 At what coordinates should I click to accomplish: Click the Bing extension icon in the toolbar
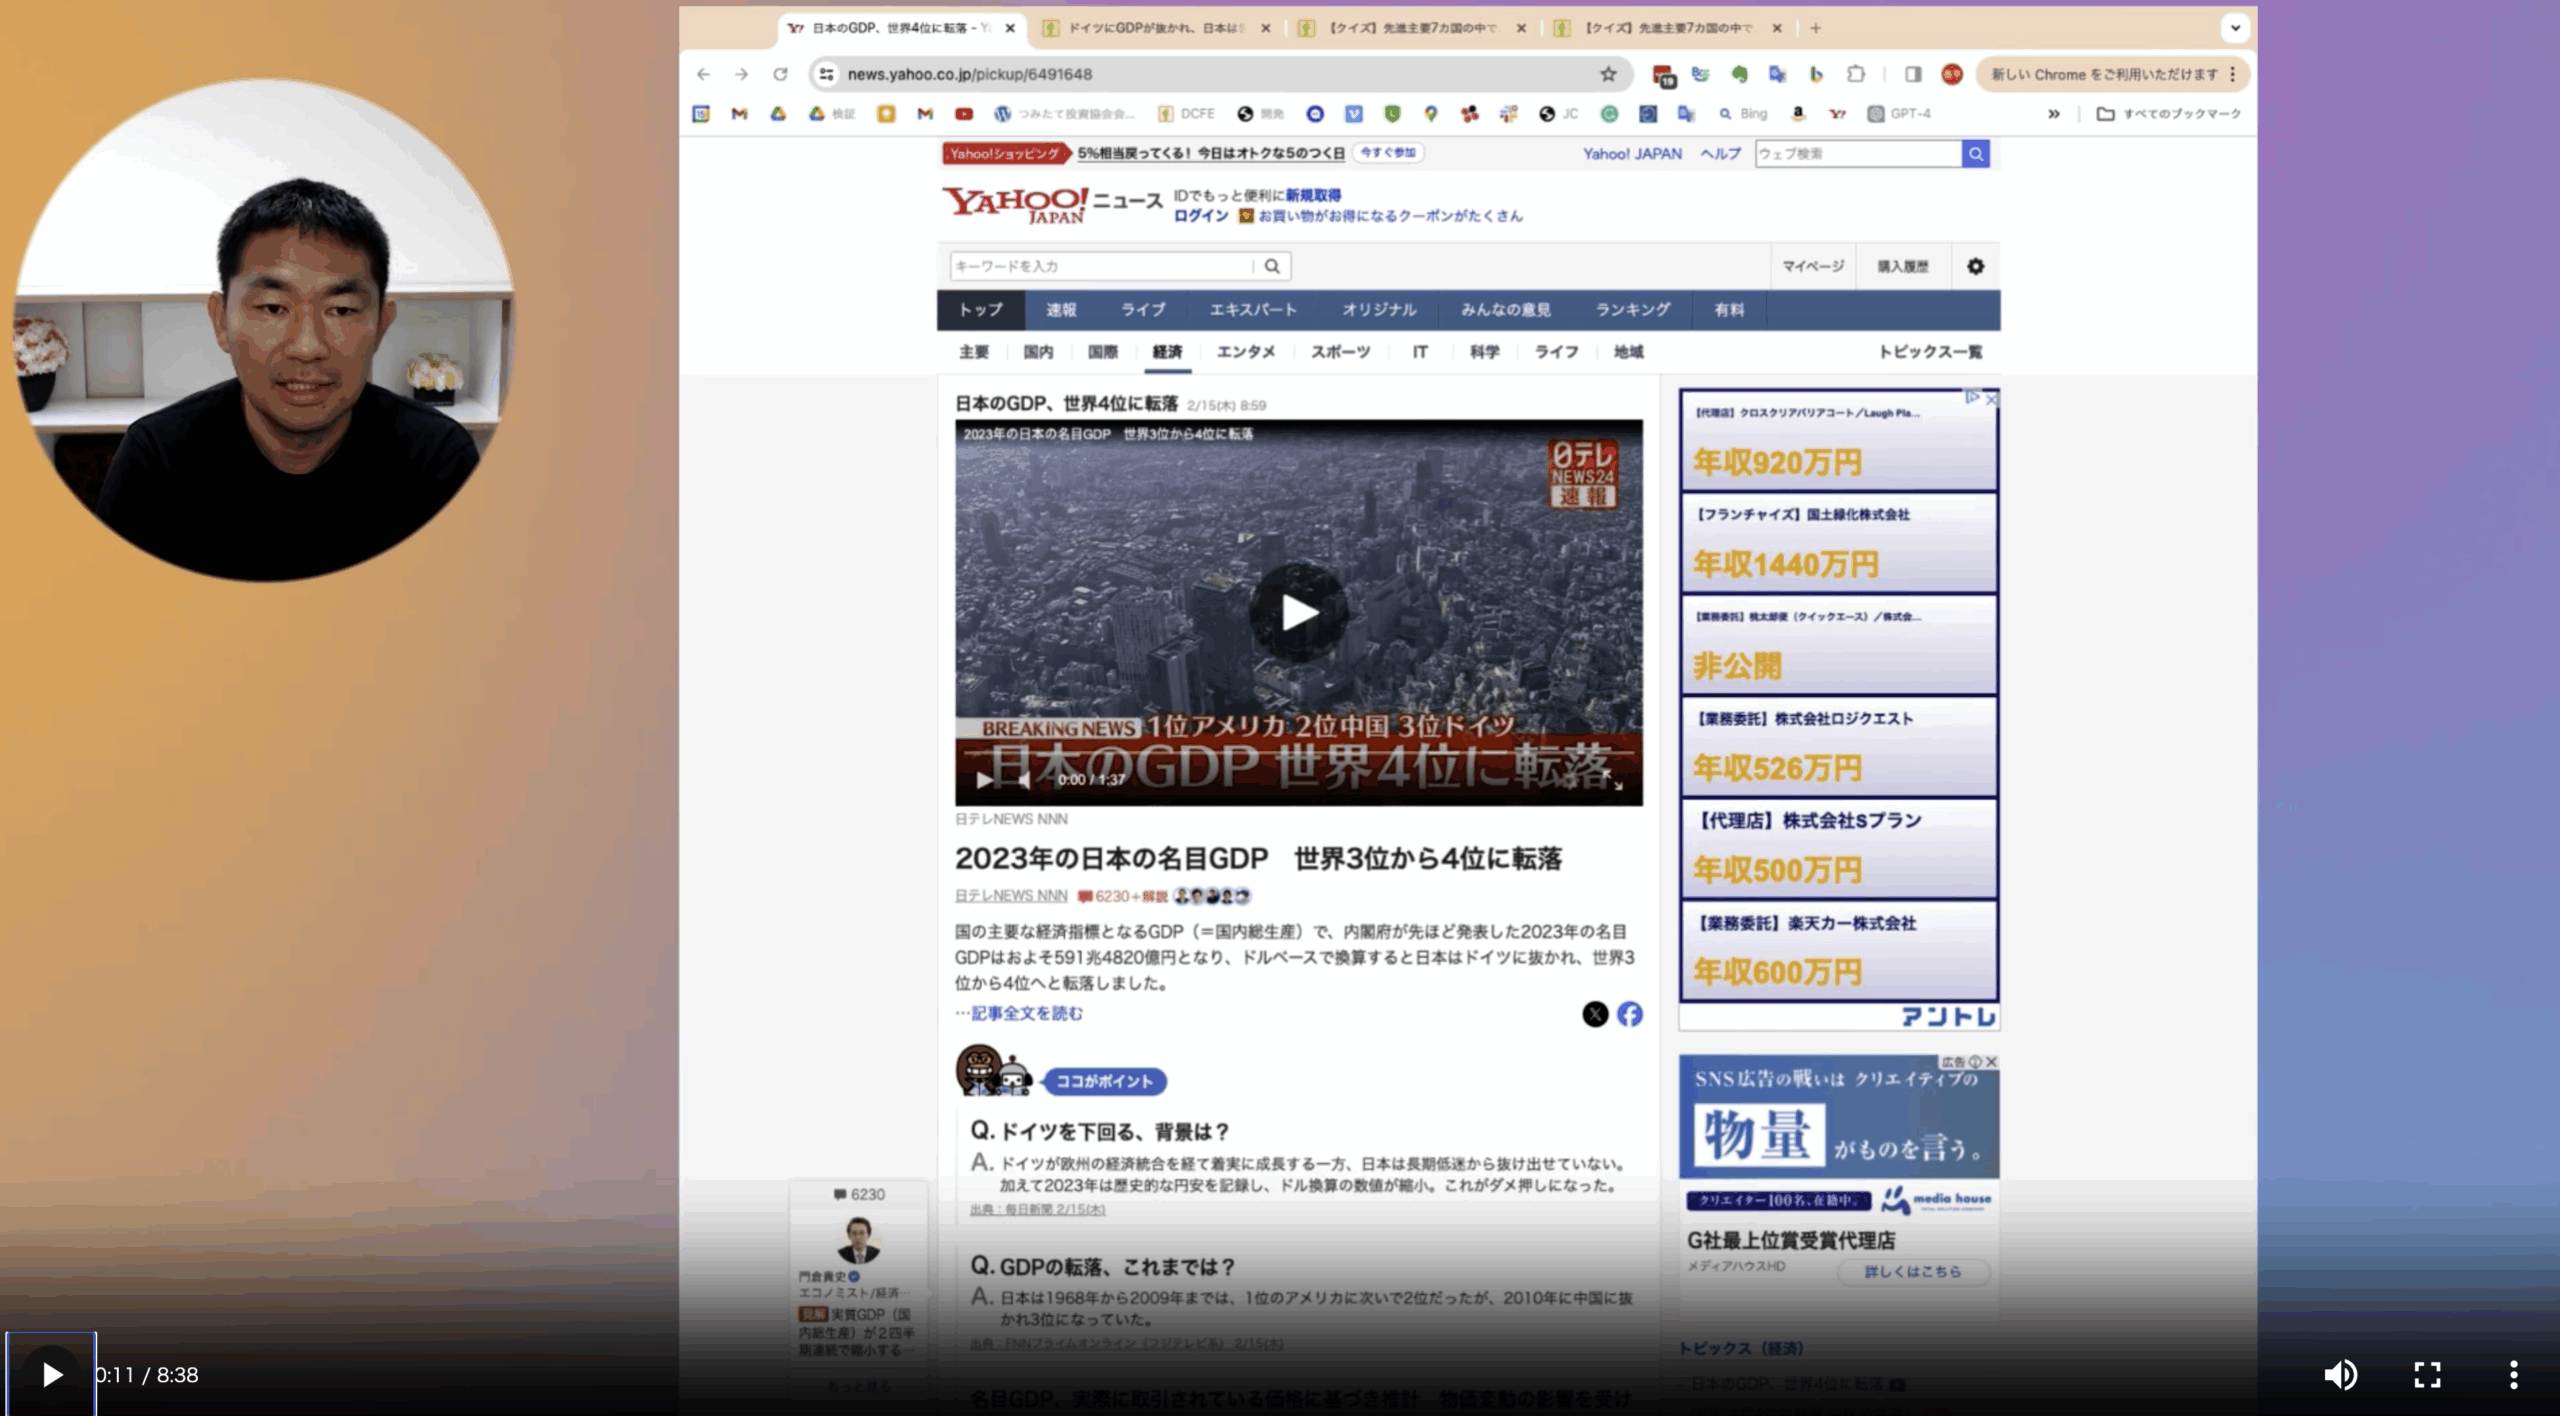click(x=1816, y=74)
